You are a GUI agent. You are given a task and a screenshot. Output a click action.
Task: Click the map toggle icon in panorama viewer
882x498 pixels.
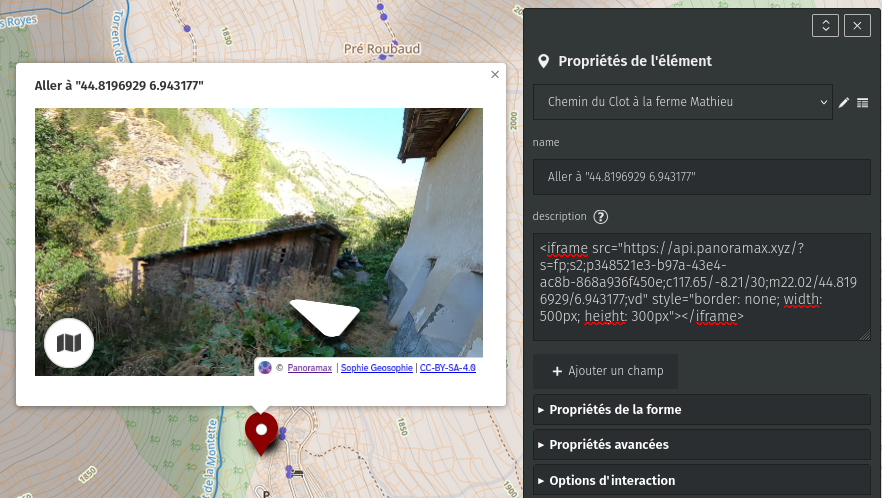69,343
